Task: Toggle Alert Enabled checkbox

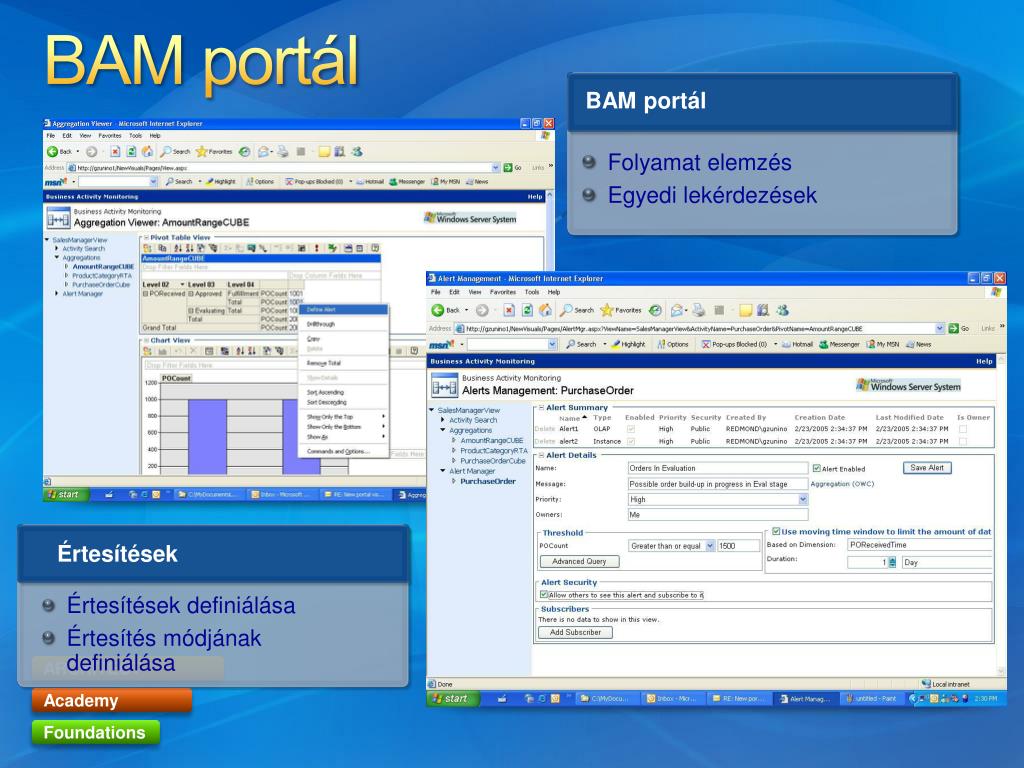Action: pyautogui.click(x=816, y=468)
